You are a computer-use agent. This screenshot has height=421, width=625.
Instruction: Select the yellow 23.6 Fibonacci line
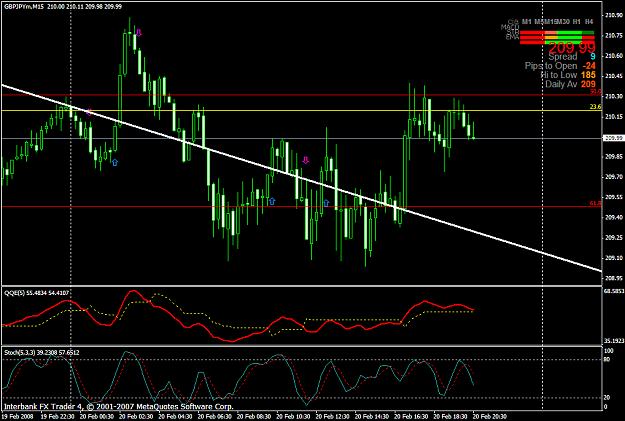[x=301, y=110]
